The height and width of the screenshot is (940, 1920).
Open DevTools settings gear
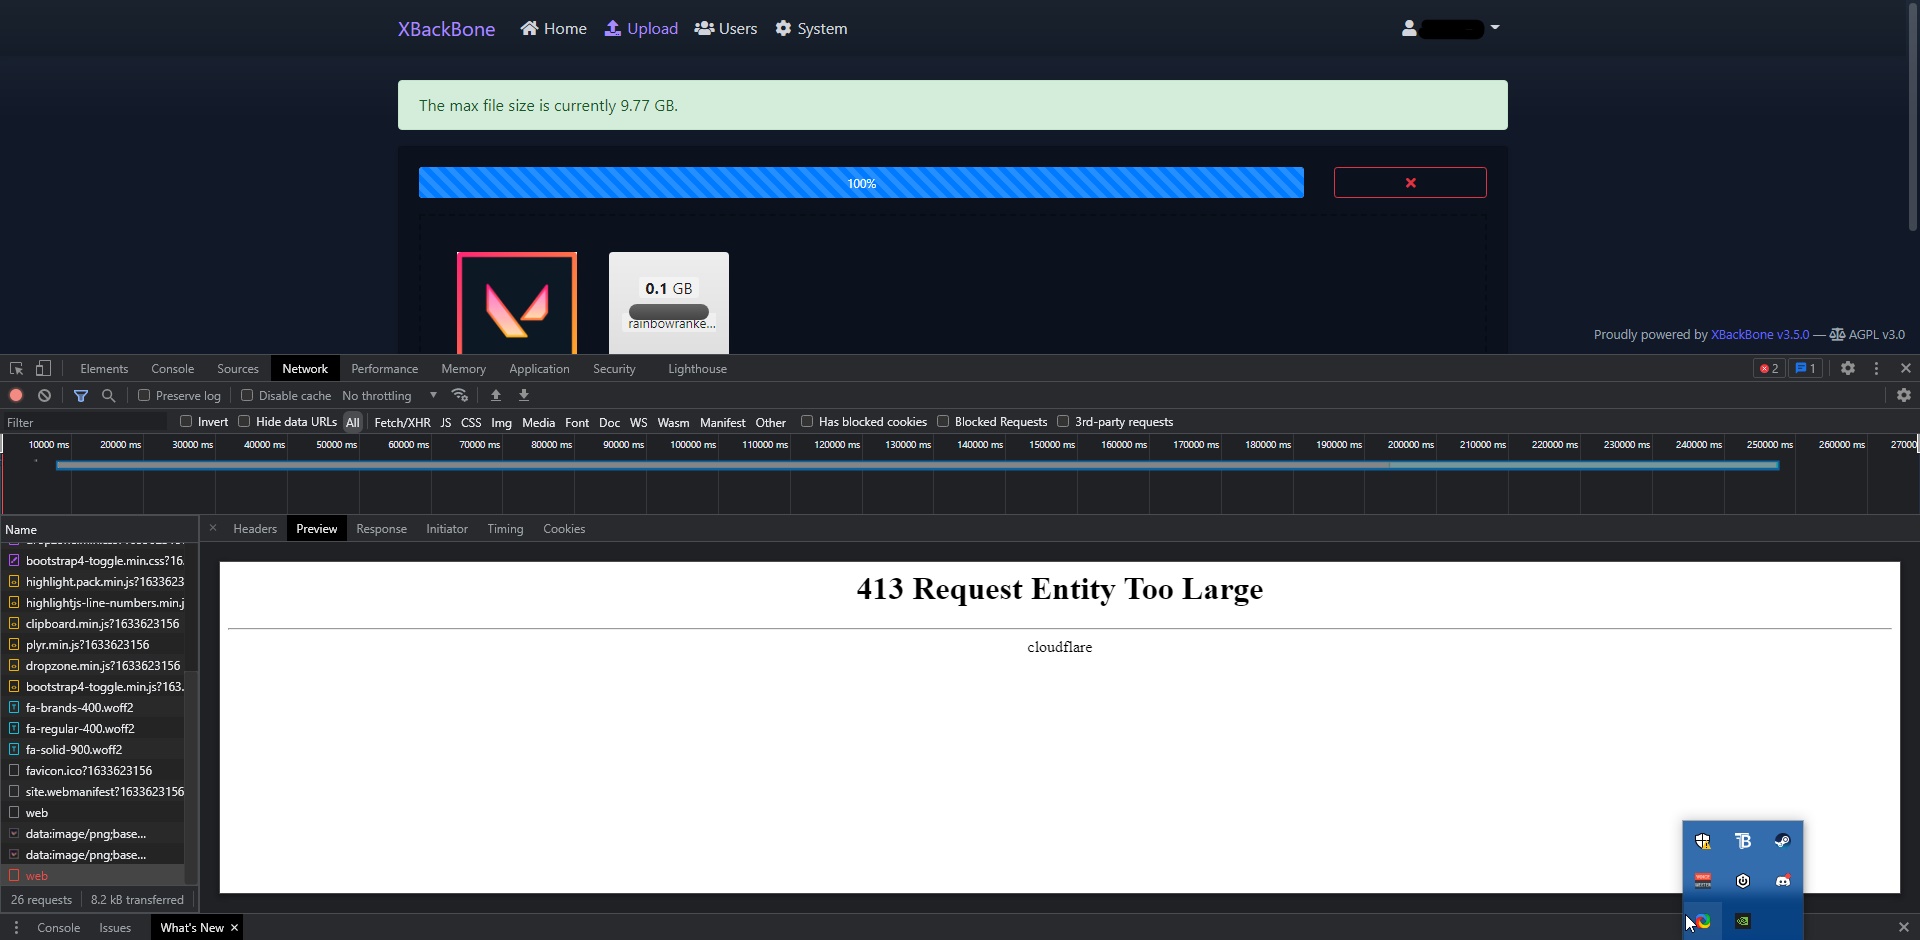click(x=1848, y=368)
